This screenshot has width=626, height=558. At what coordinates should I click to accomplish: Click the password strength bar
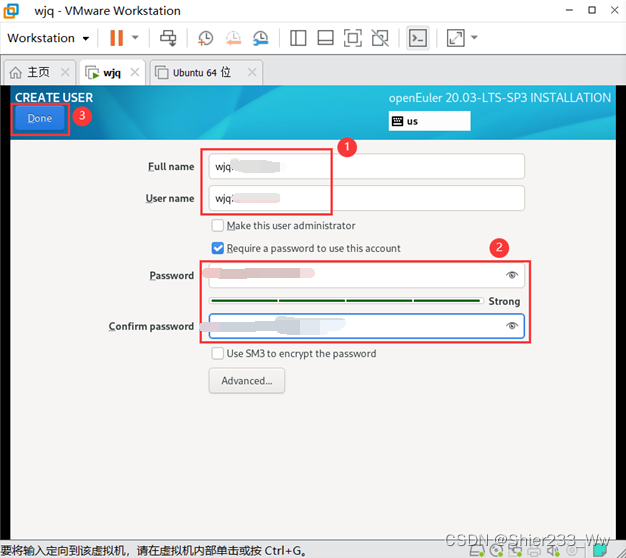[346, 301]
